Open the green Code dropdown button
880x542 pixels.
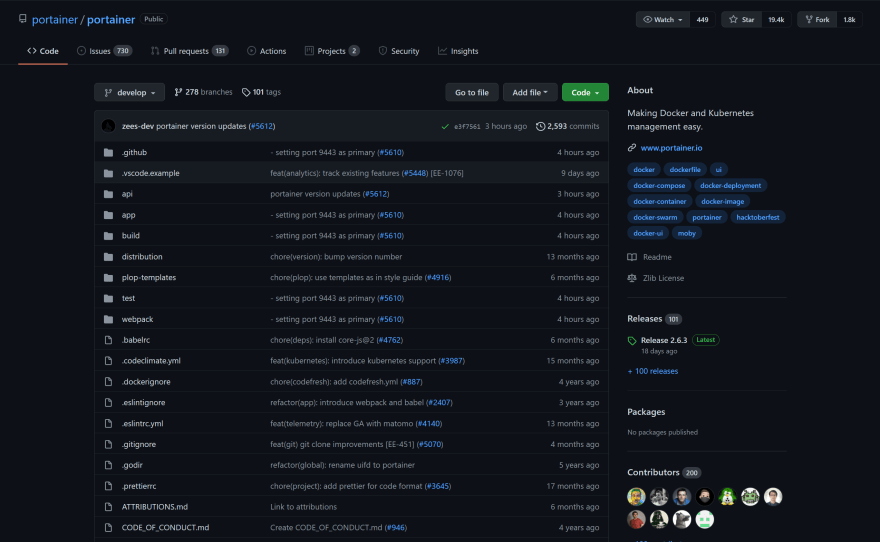tap(585, 93)
